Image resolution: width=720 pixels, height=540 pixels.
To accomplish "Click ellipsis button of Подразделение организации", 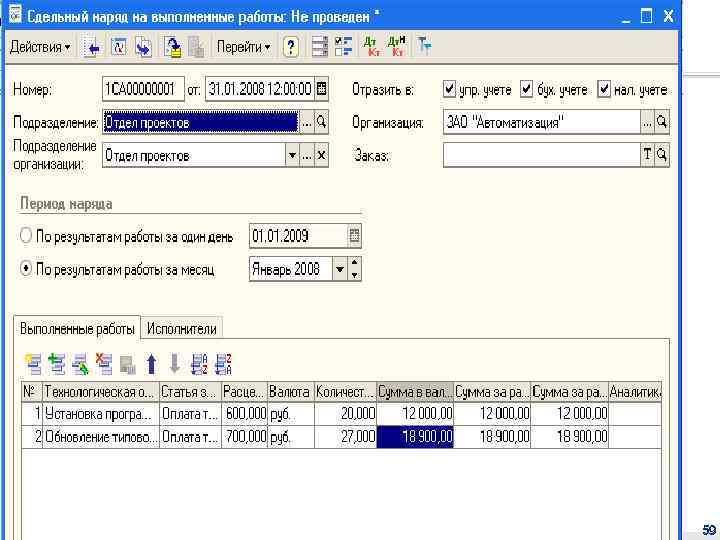I will (x=307, y=156).
